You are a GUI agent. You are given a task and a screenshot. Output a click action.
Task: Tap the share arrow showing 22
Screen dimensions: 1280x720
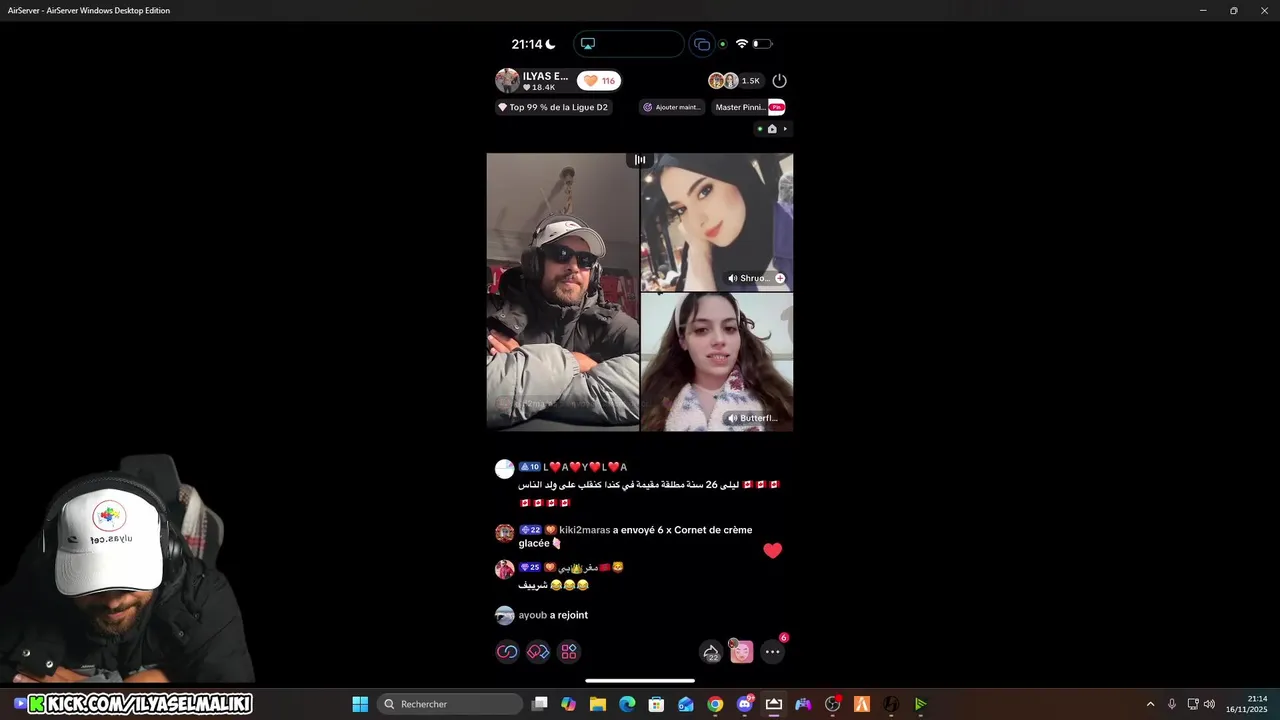click(711, 652)
